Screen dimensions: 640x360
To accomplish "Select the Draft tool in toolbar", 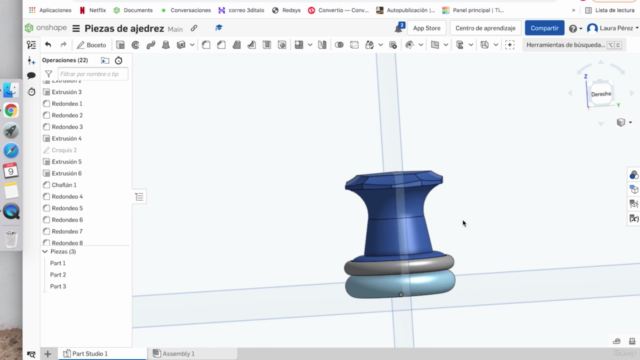I will coord(236,45).
